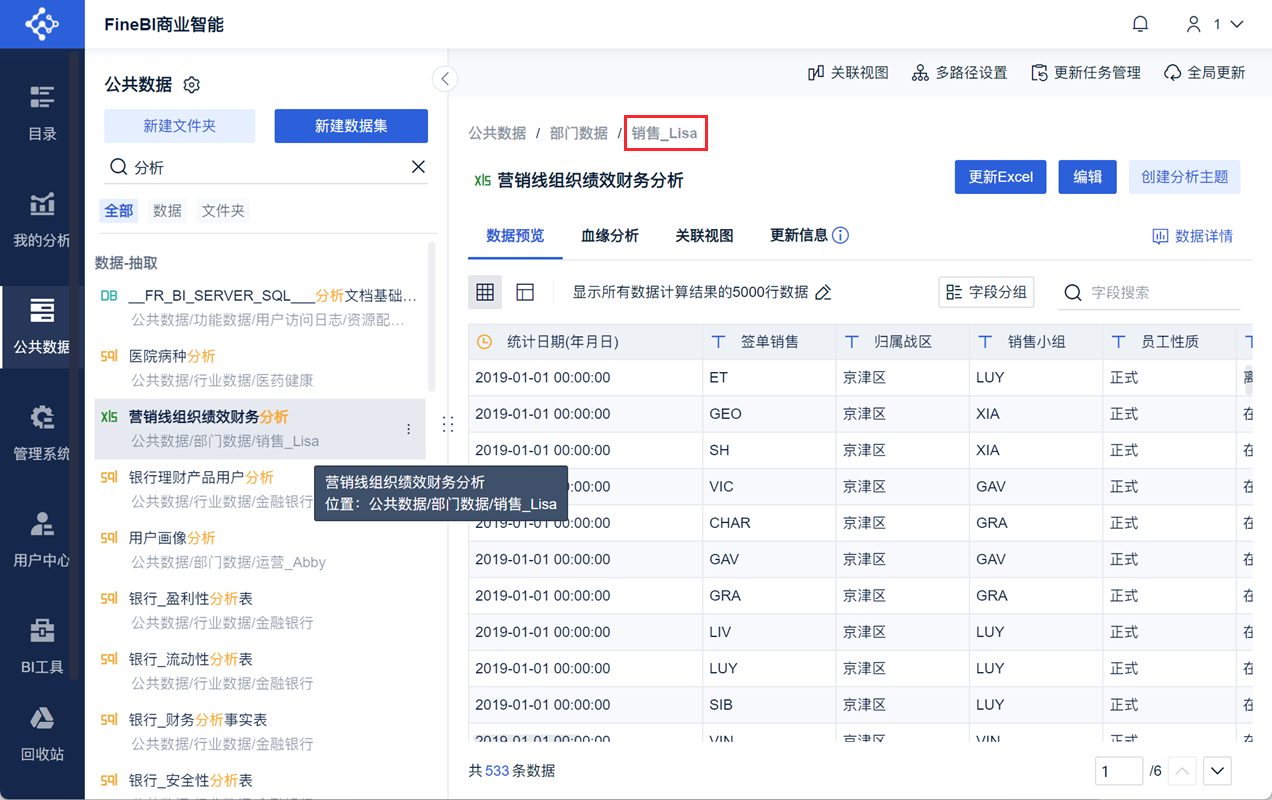The width and height of the screenshot is (1272, 800).
Task: Go to next page arrow
Action: tap(1217, 771)
